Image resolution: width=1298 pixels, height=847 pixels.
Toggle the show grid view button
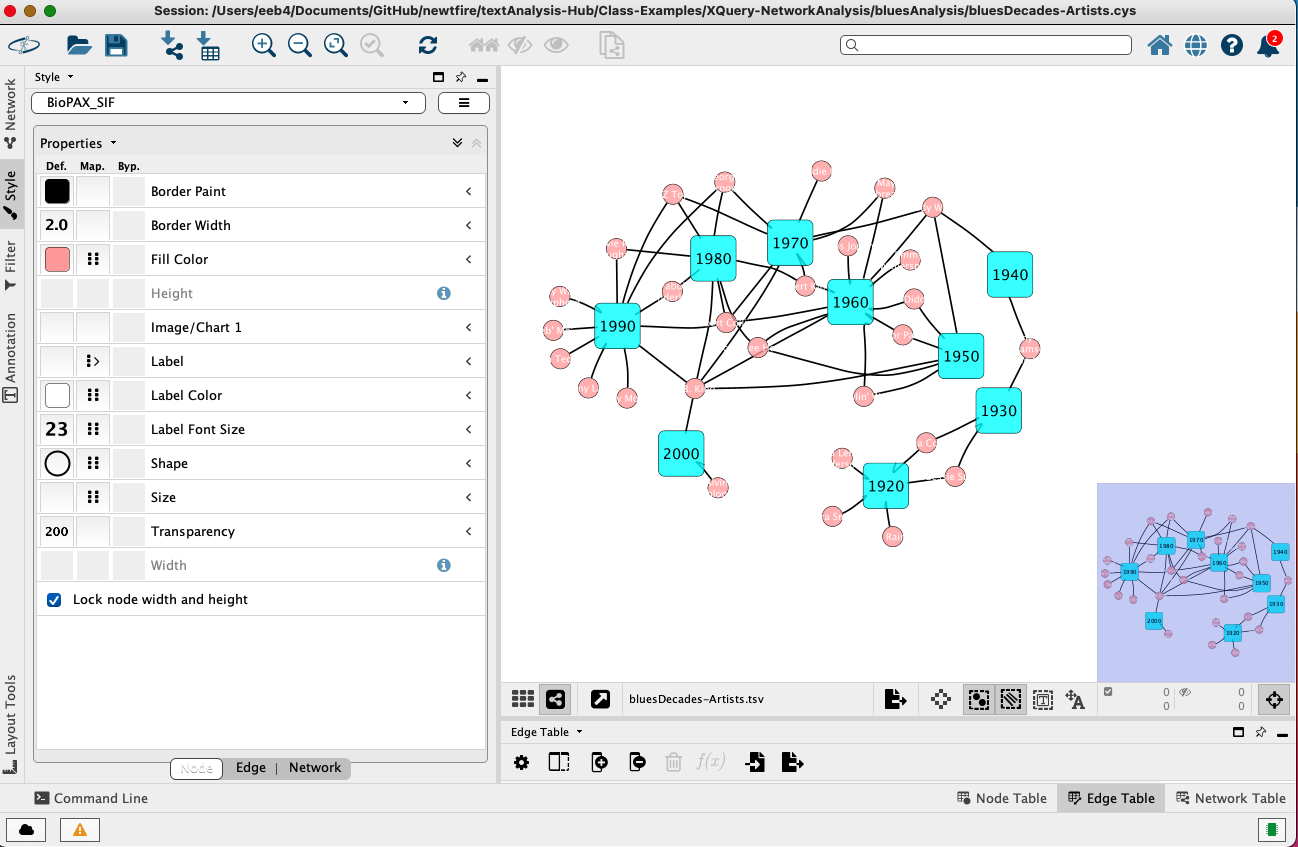(x=522, y=700)
